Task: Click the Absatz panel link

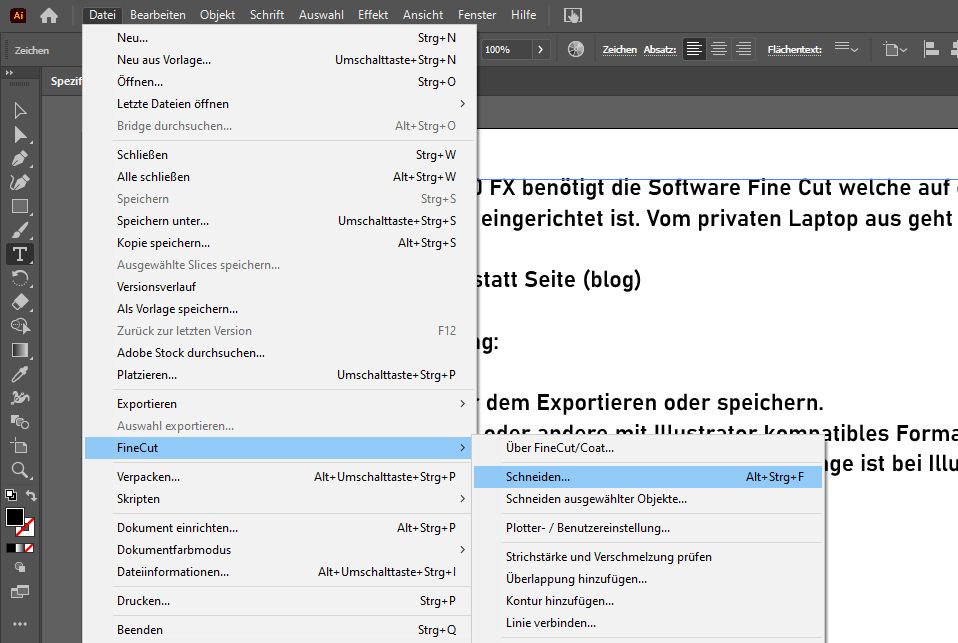Action: coord(659,49)
